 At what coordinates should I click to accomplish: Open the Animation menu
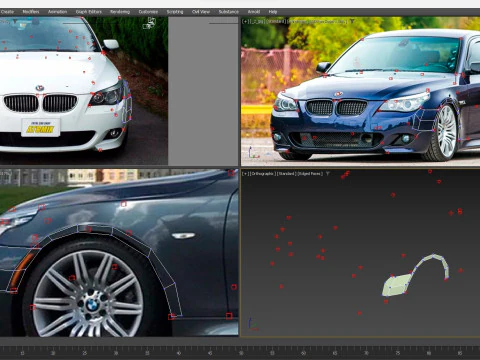pyautogui.click(x=57, y=12)
